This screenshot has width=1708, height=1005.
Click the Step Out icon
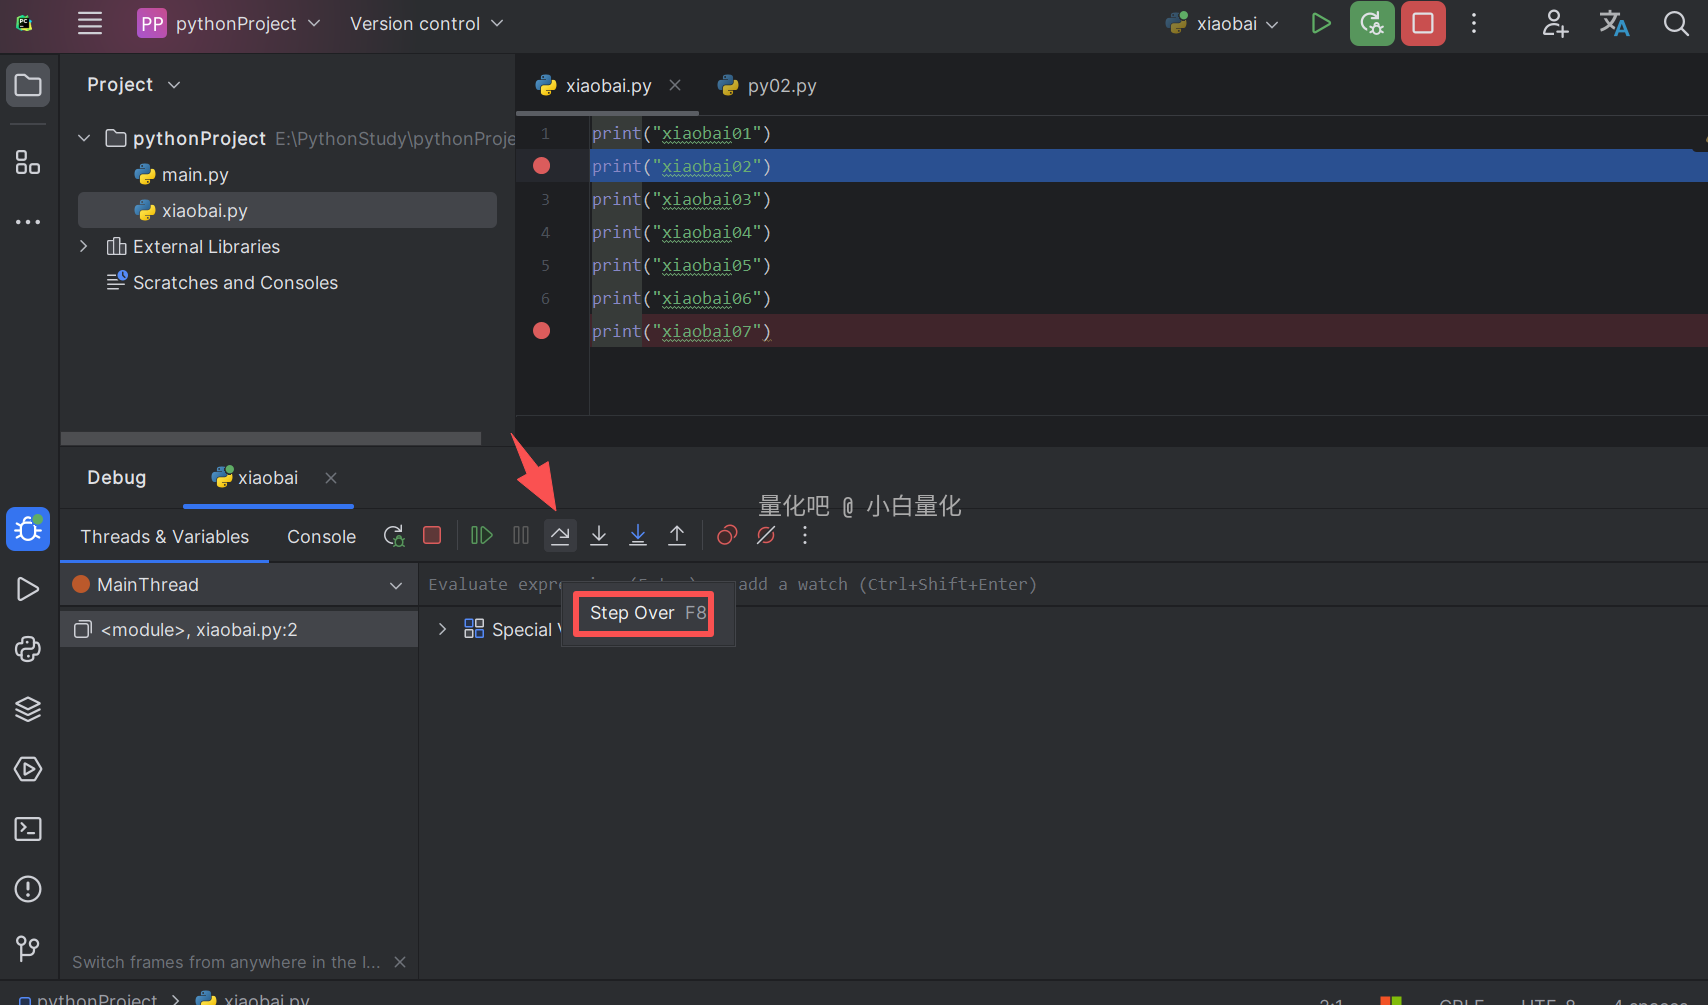point(677,536)
